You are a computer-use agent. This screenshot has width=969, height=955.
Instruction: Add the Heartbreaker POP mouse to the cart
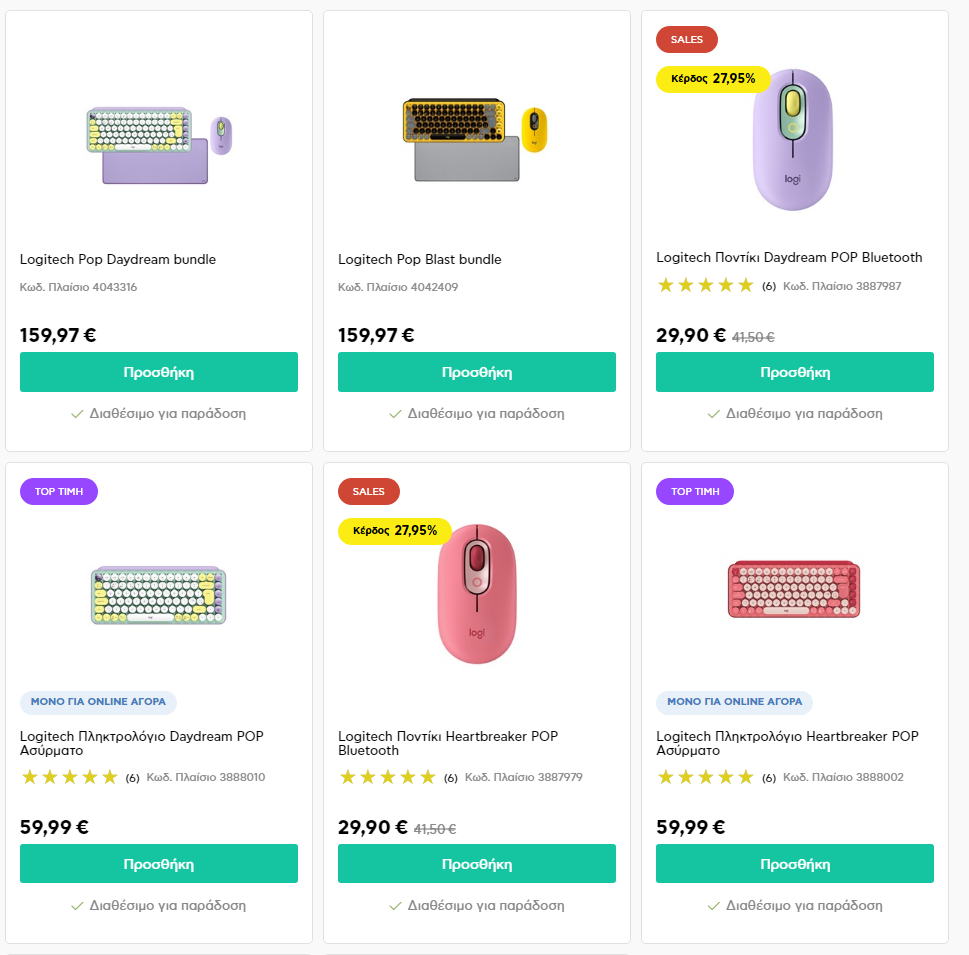coord(476,864)
